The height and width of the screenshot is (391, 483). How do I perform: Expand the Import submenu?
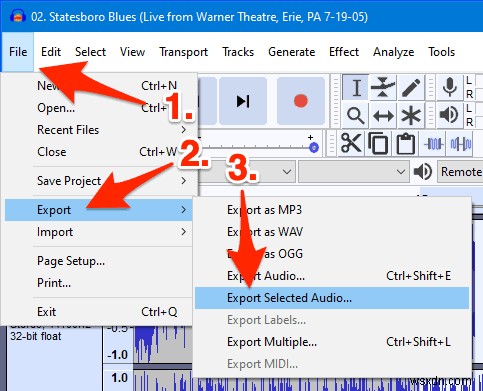(99, 232)
